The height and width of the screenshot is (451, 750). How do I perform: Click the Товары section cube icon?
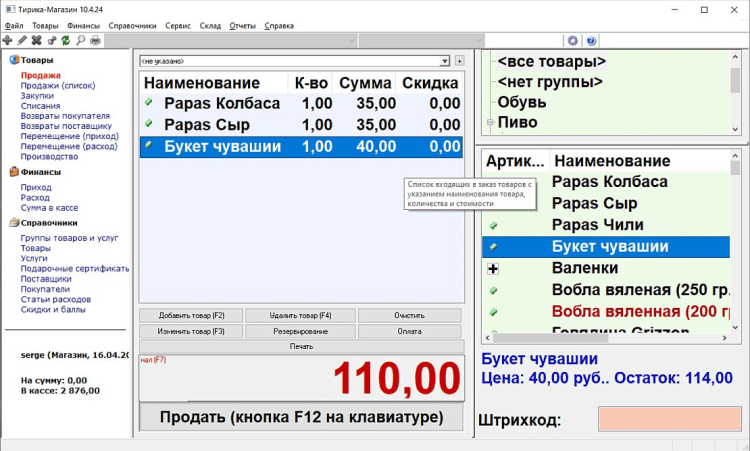click(x=14, y=60)
